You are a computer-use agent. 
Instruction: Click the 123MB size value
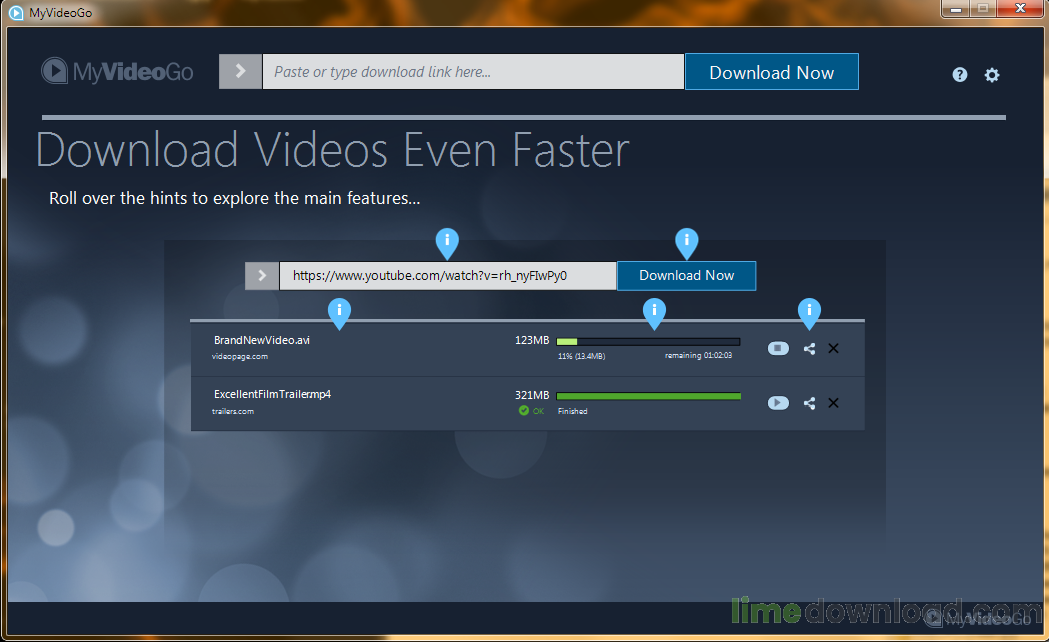pos(532,340)
